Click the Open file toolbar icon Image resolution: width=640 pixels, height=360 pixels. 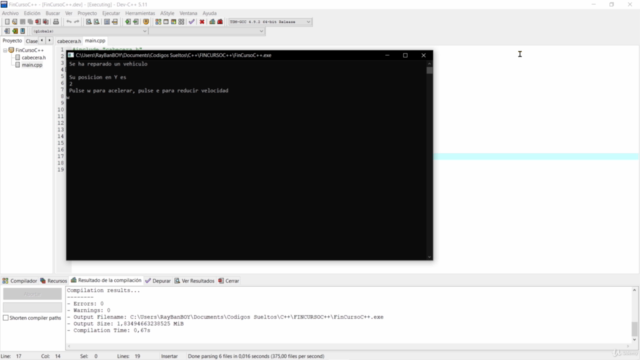point(15,22)
